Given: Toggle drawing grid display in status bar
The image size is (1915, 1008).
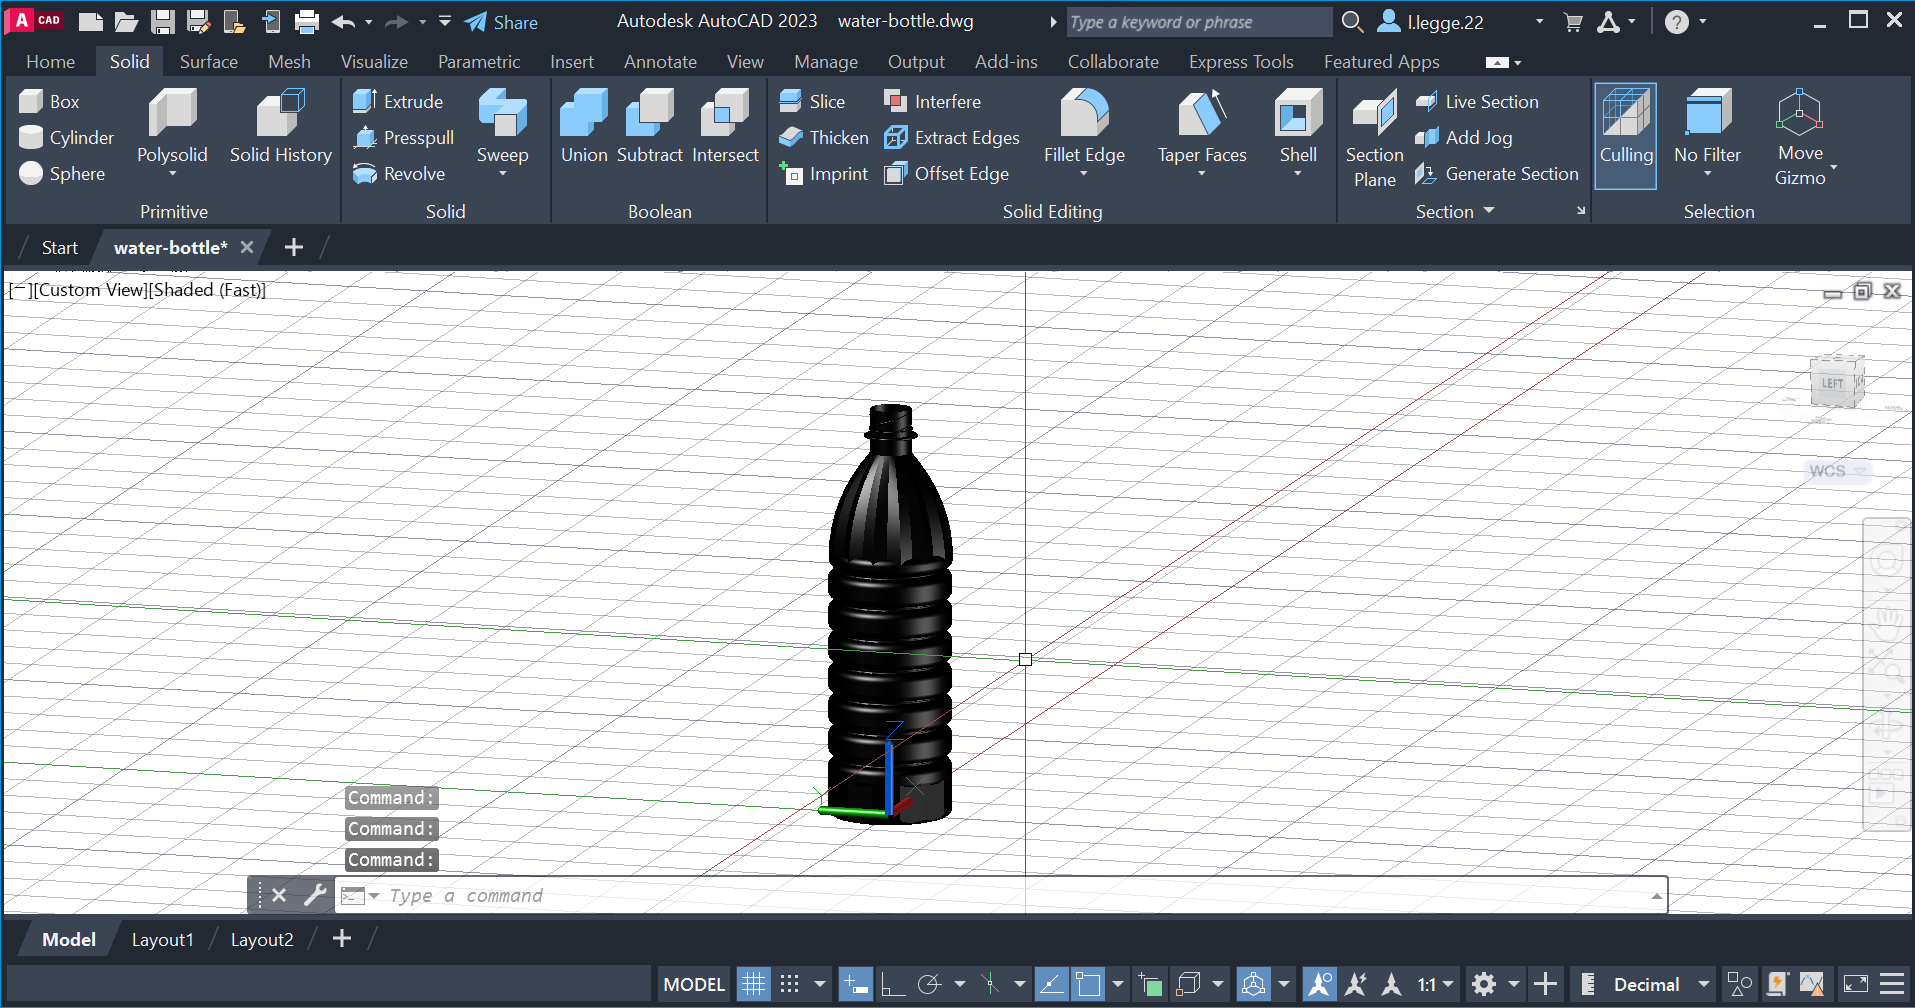Looking at the screenshot, I should (x=753, y=984).
